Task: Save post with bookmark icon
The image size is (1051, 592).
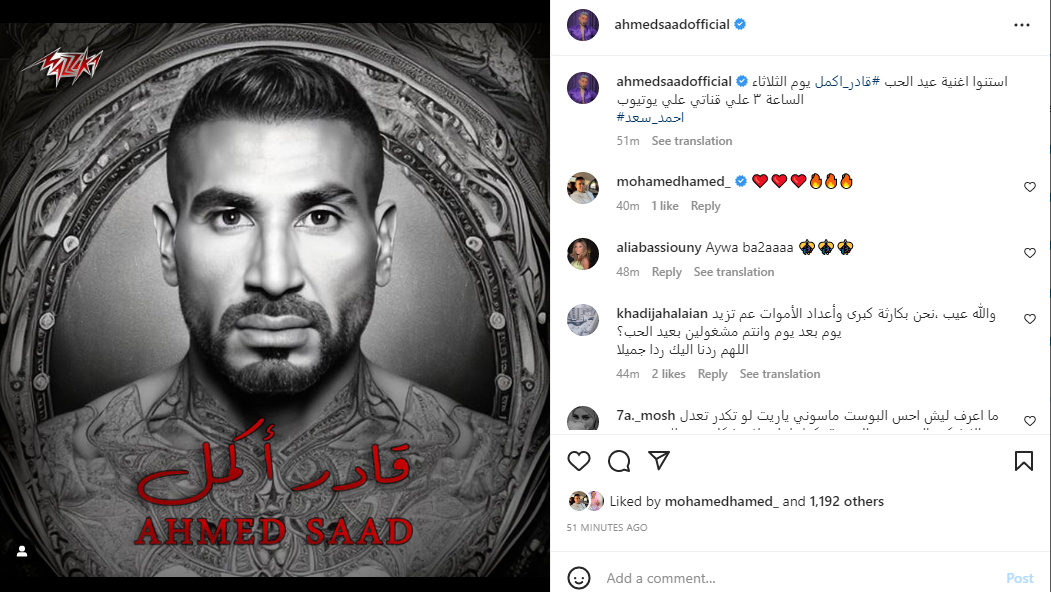Action: tap(1024, 461)
